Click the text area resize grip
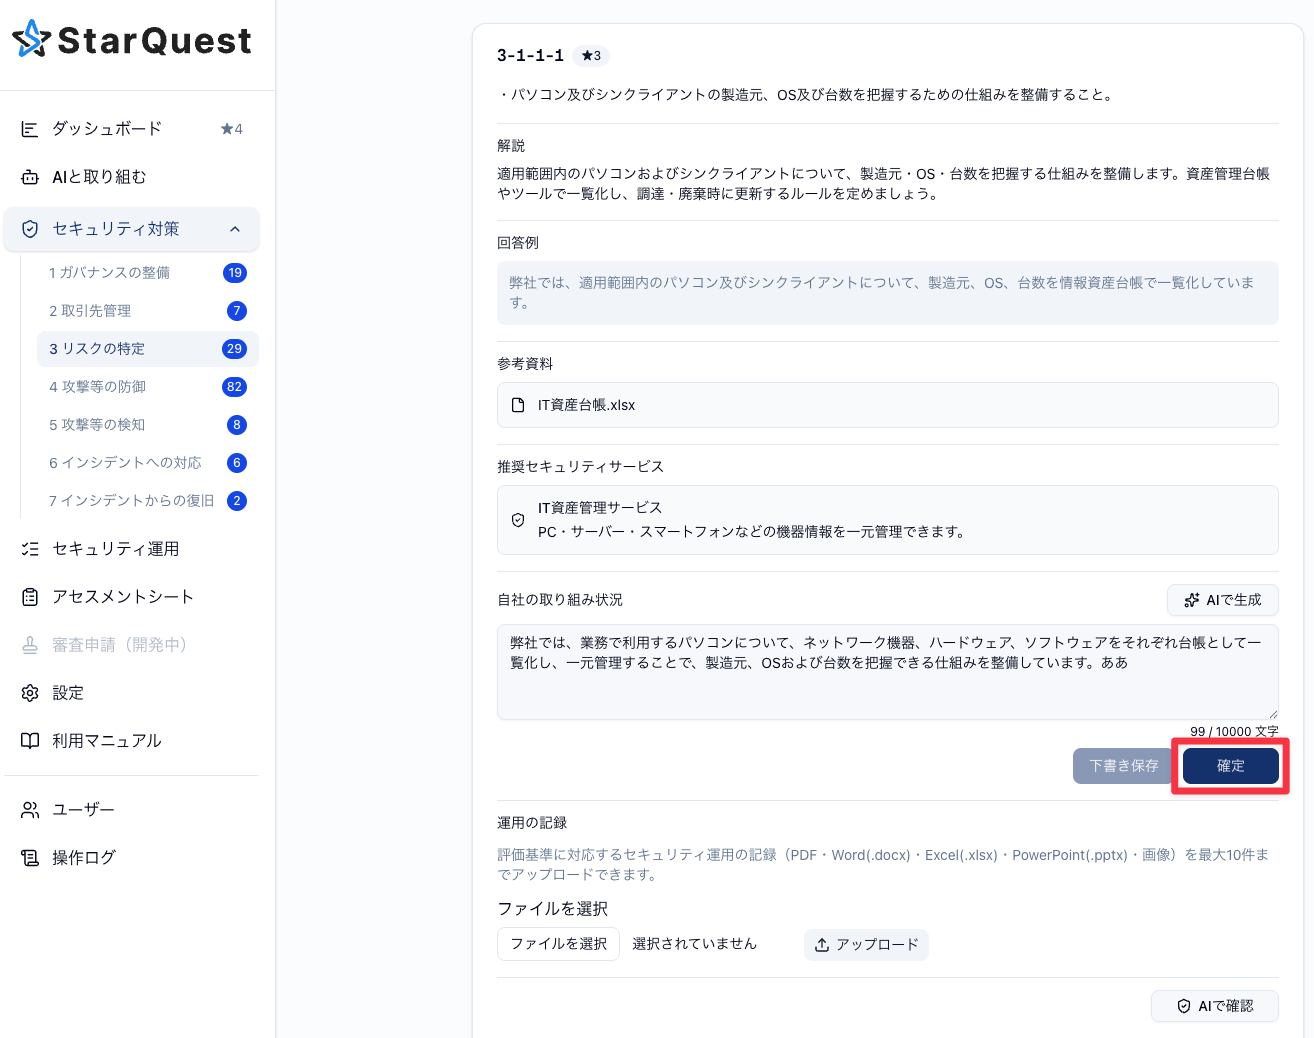The width and height of the screenshot is (1314, 1038). click(1273, 714)
